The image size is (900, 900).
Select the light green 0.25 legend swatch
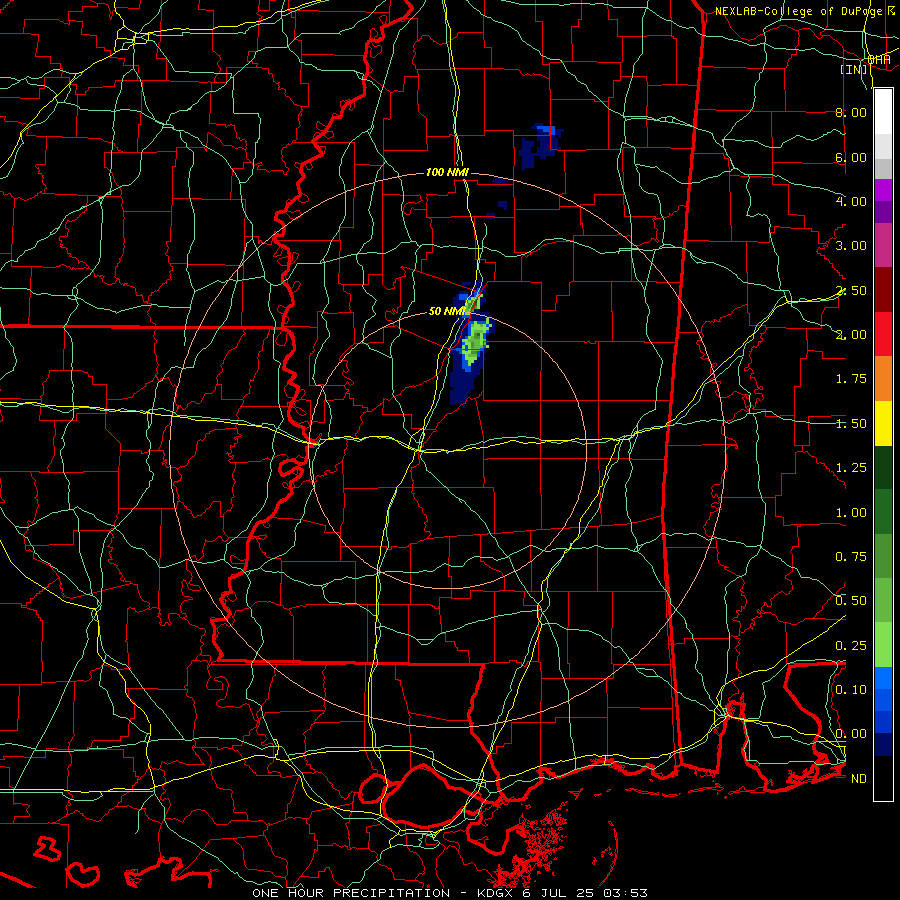[x=883, y=645]
